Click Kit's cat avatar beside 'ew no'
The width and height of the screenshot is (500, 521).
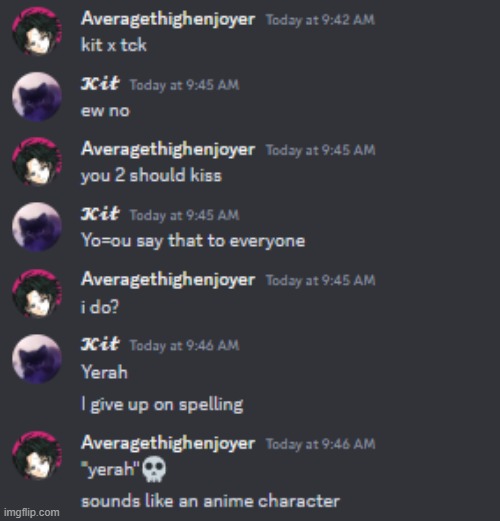tap(37, 97)
